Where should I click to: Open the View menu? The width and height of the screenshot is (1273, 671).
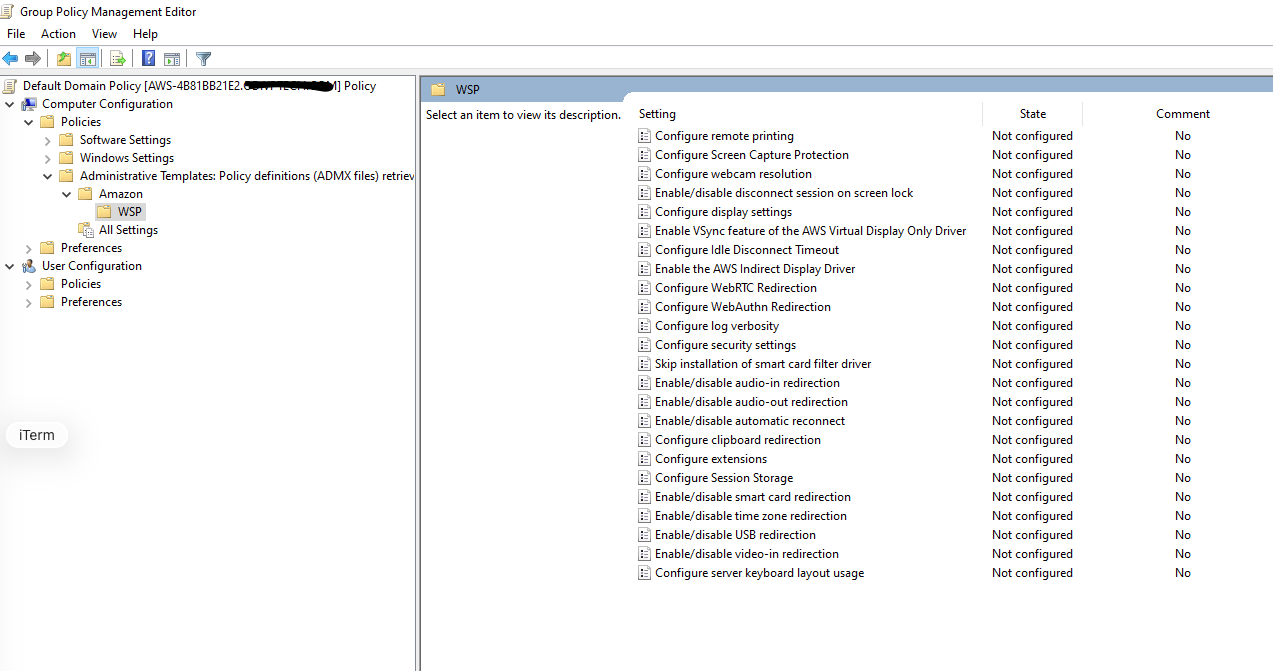point(104,34)
